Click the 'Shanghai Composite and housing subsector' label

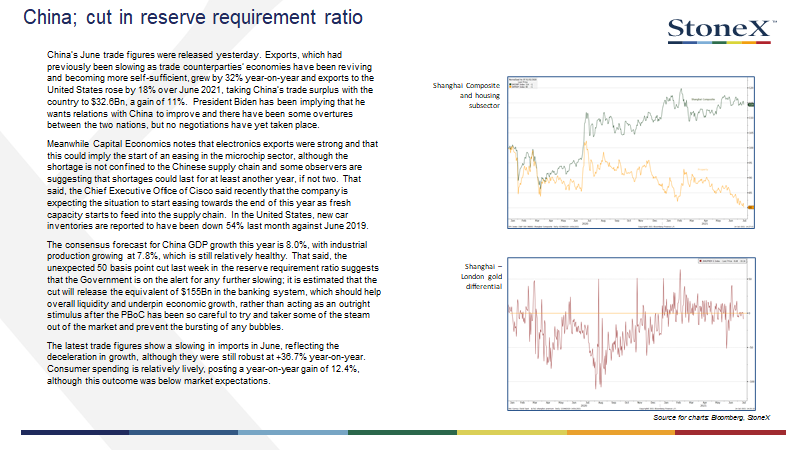point(466,95)
